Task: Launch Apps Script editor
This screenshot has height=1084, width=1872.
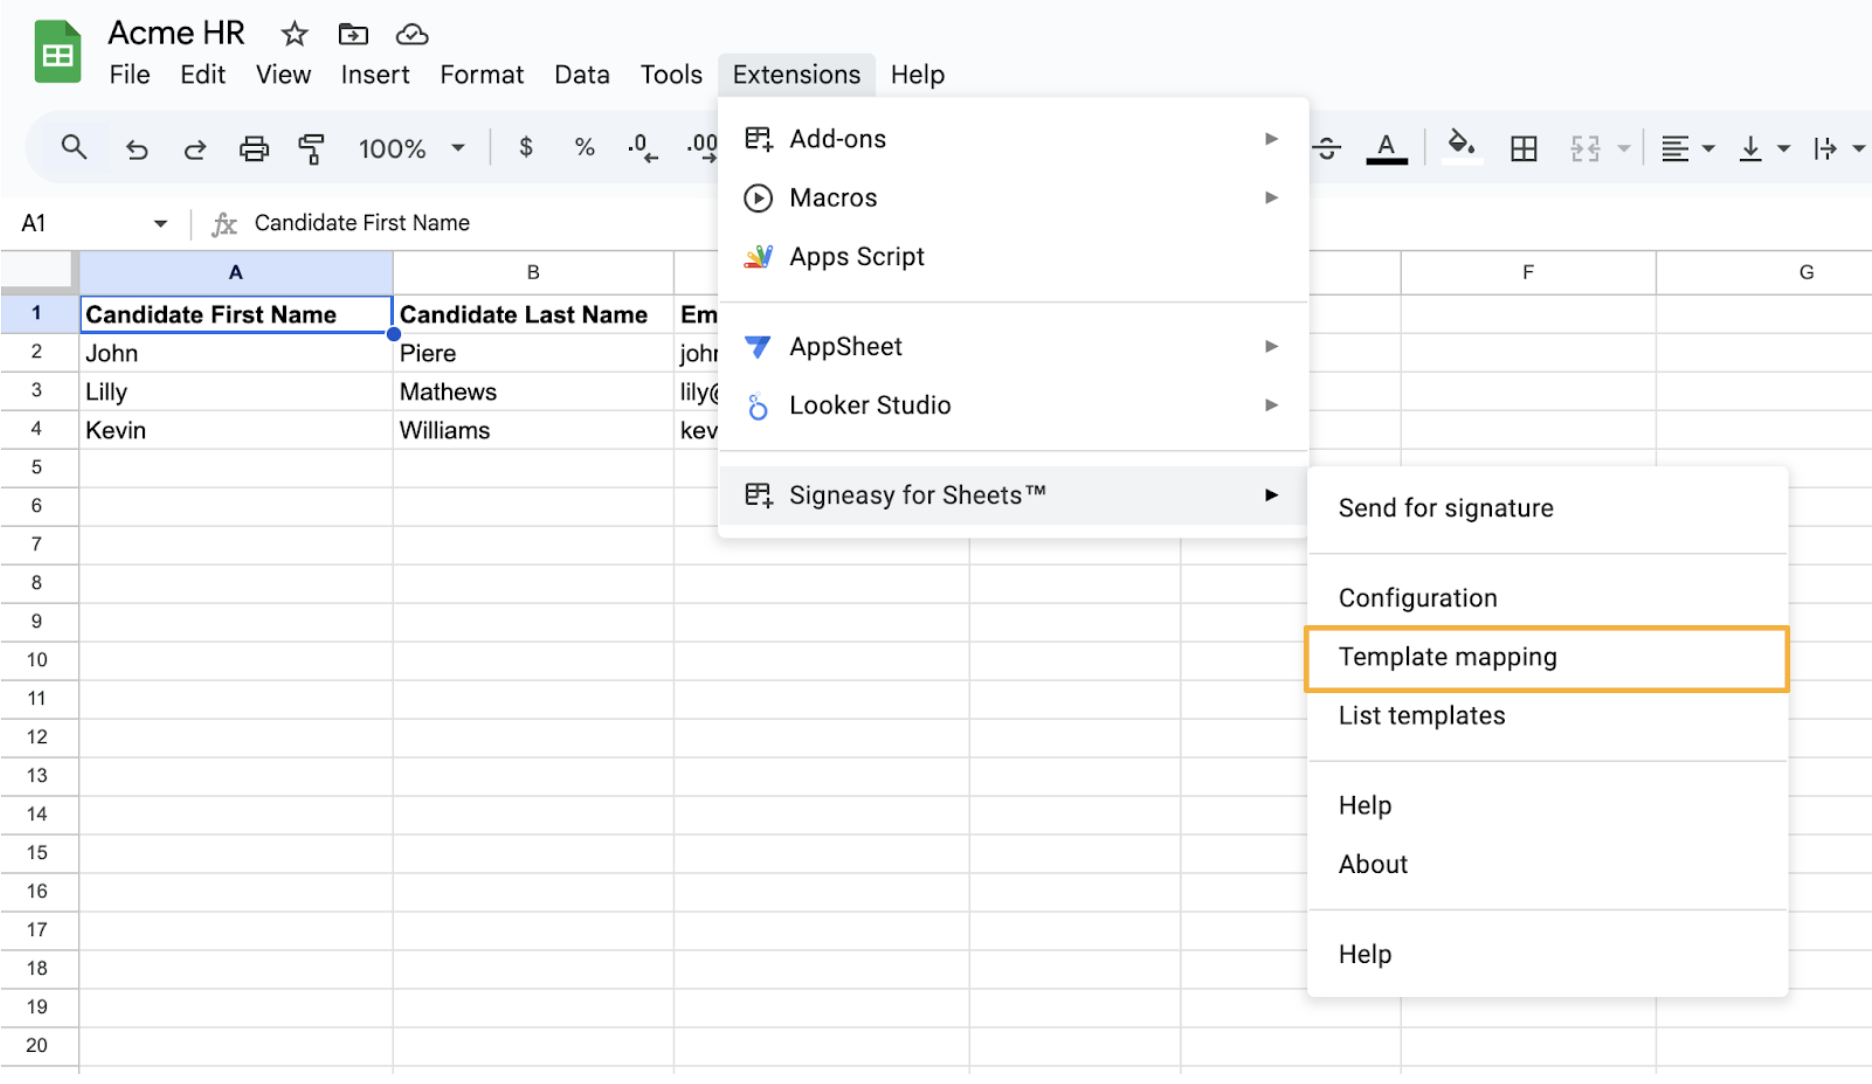Action: point(1013,257)
